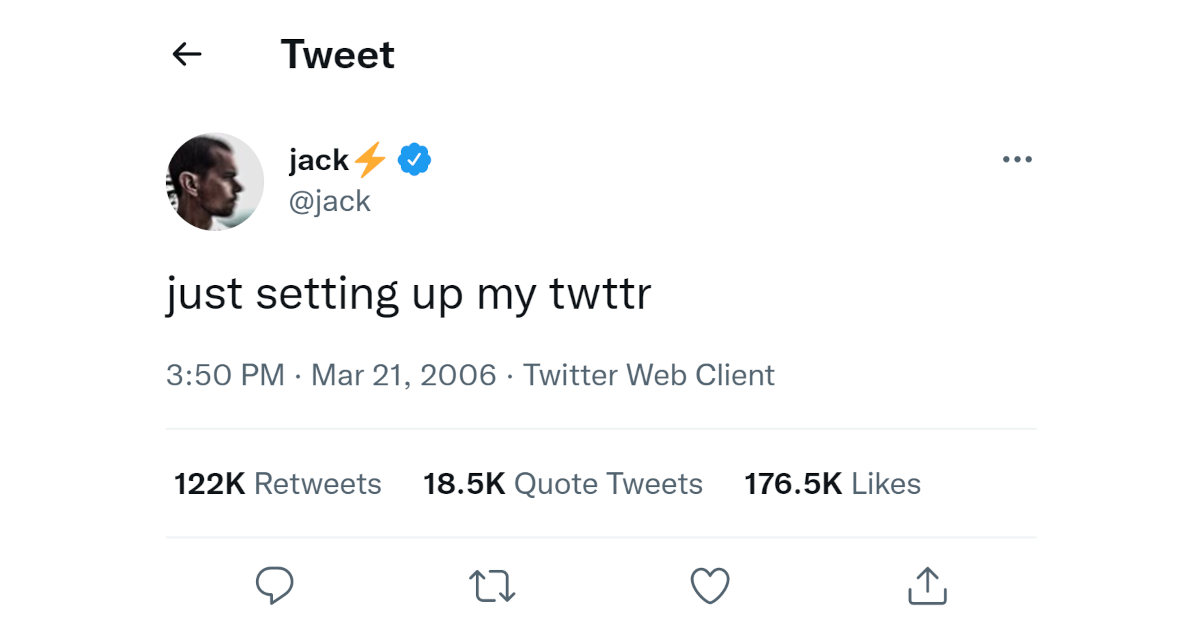Go back using the left arrow
Screen dimensions: 1200x630
click(187, 54)
